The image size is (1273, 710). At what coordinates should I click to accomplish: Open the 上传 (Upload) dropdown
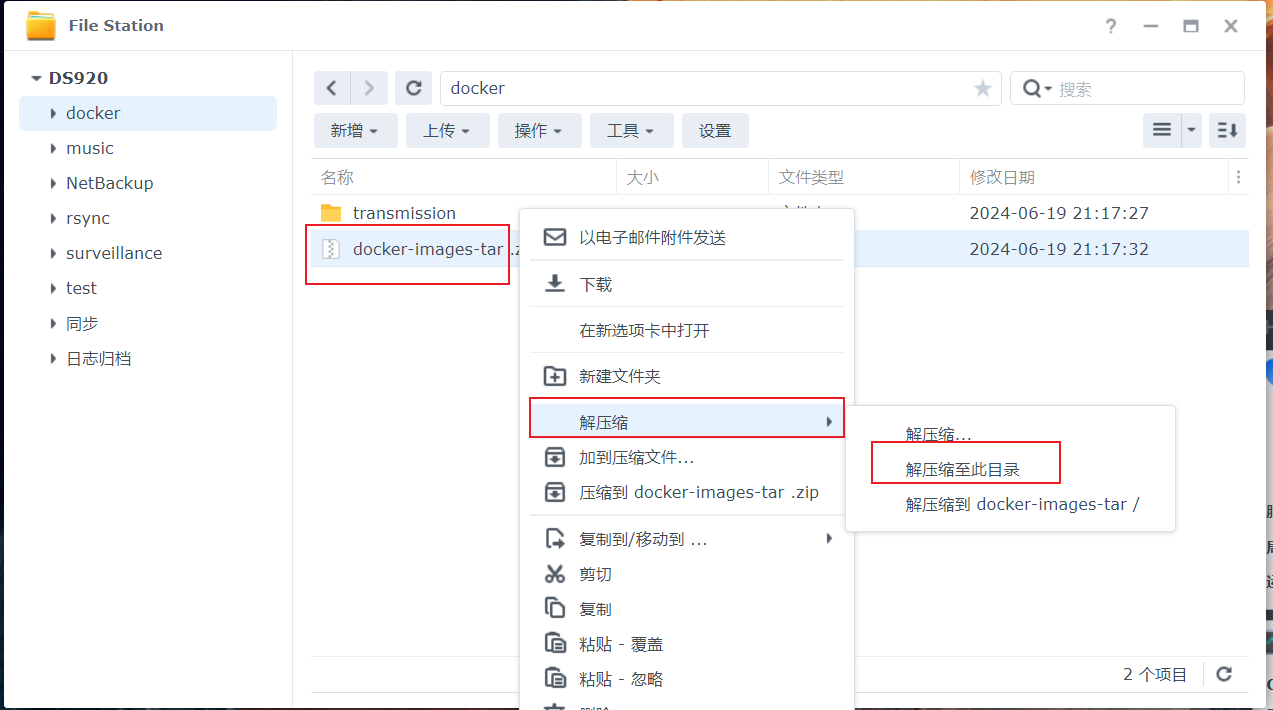pos(447,130)
